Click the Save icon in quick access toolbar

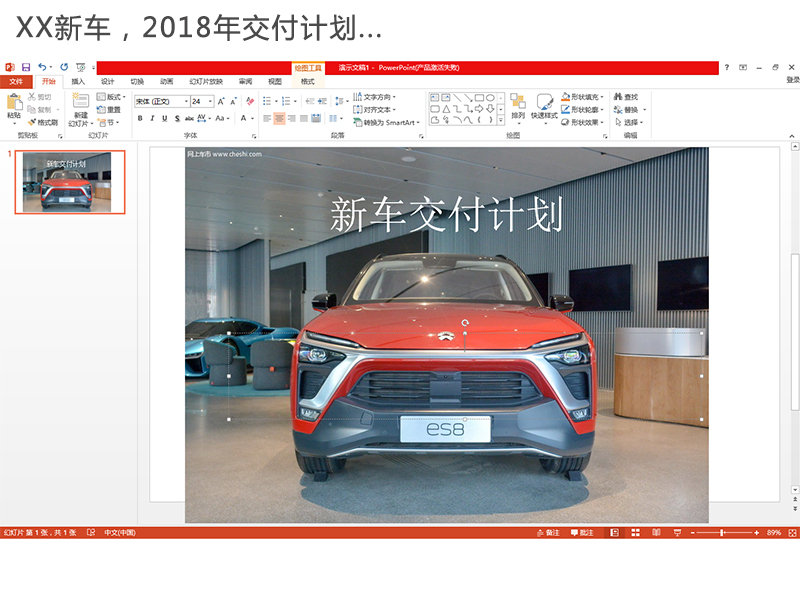26,67
